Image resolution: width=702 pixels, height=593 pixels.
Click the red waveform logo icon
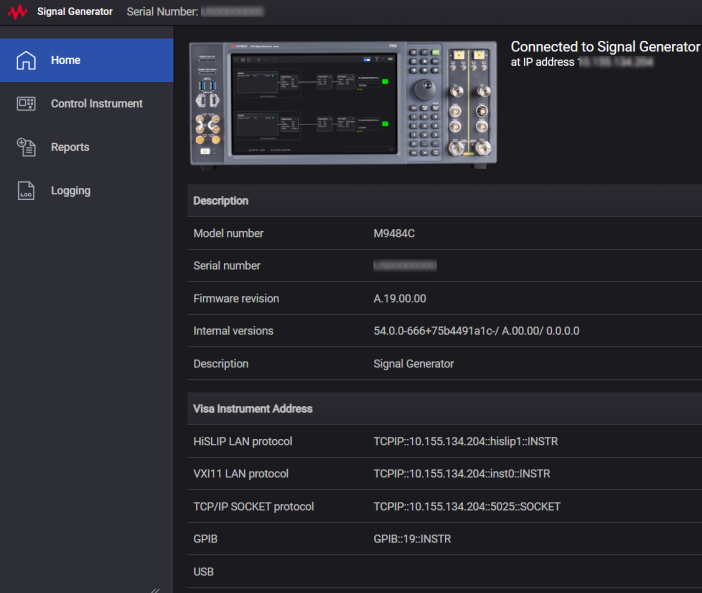coord(18,12)
